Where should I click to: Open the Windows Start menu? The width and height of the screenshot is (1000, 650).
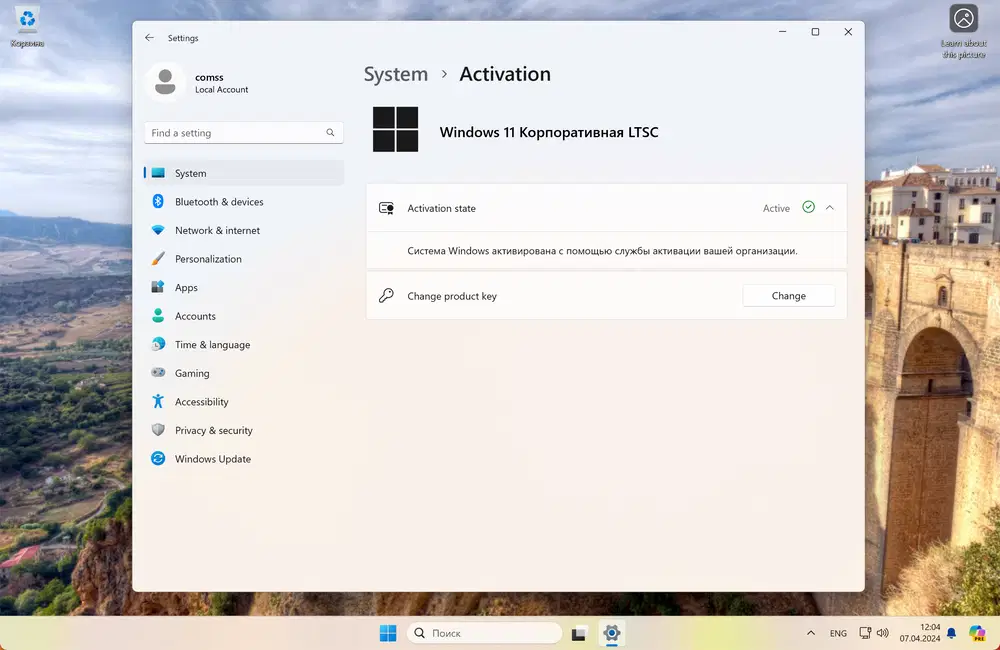(388, 633)
